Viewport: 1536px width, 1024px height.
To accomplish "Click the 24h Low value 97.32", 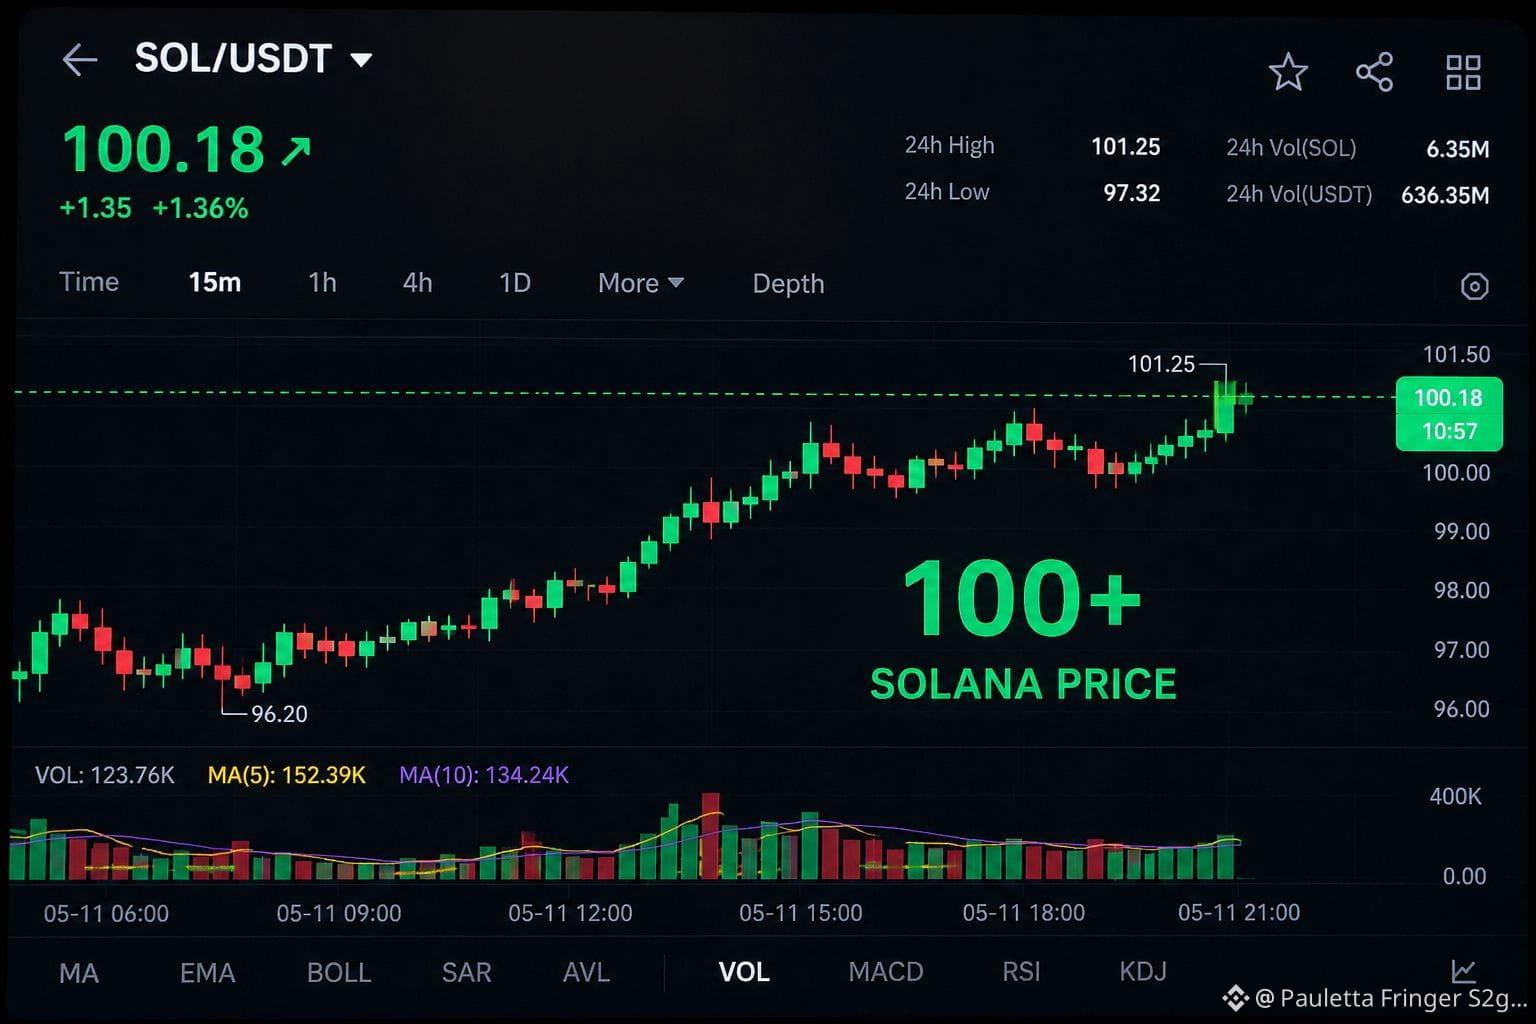I will coord(1131,193).
